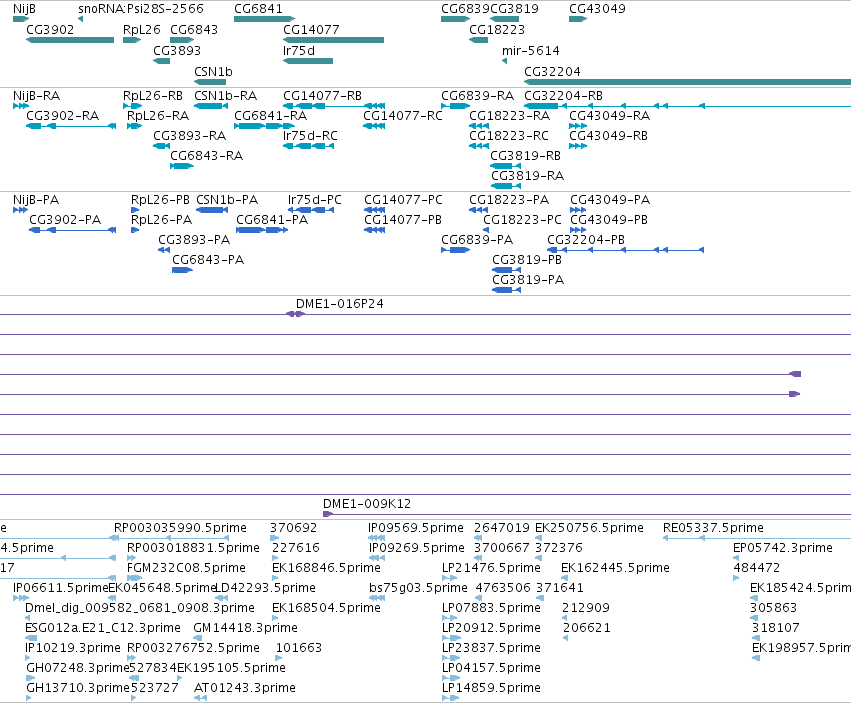Click the DME1-016P24 clone marker
851x703 pixels.
(x=295, y=314)
